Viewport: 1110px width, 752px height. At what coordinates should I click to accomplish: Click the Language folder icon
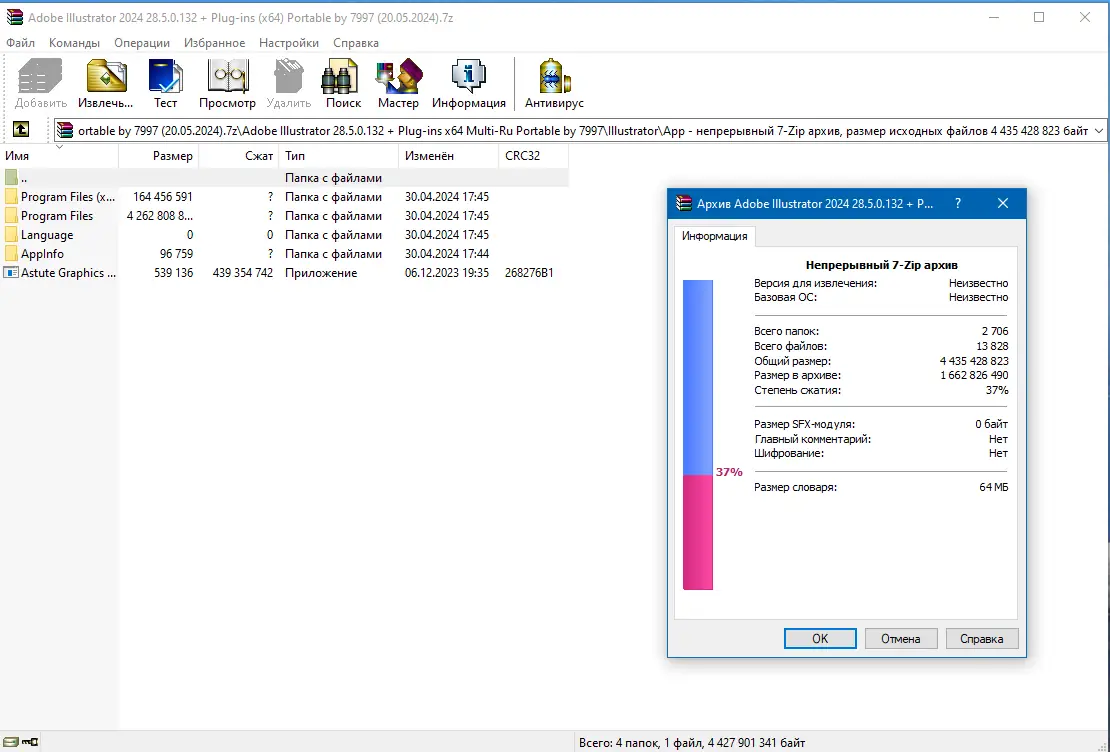(x=11, y=234)
